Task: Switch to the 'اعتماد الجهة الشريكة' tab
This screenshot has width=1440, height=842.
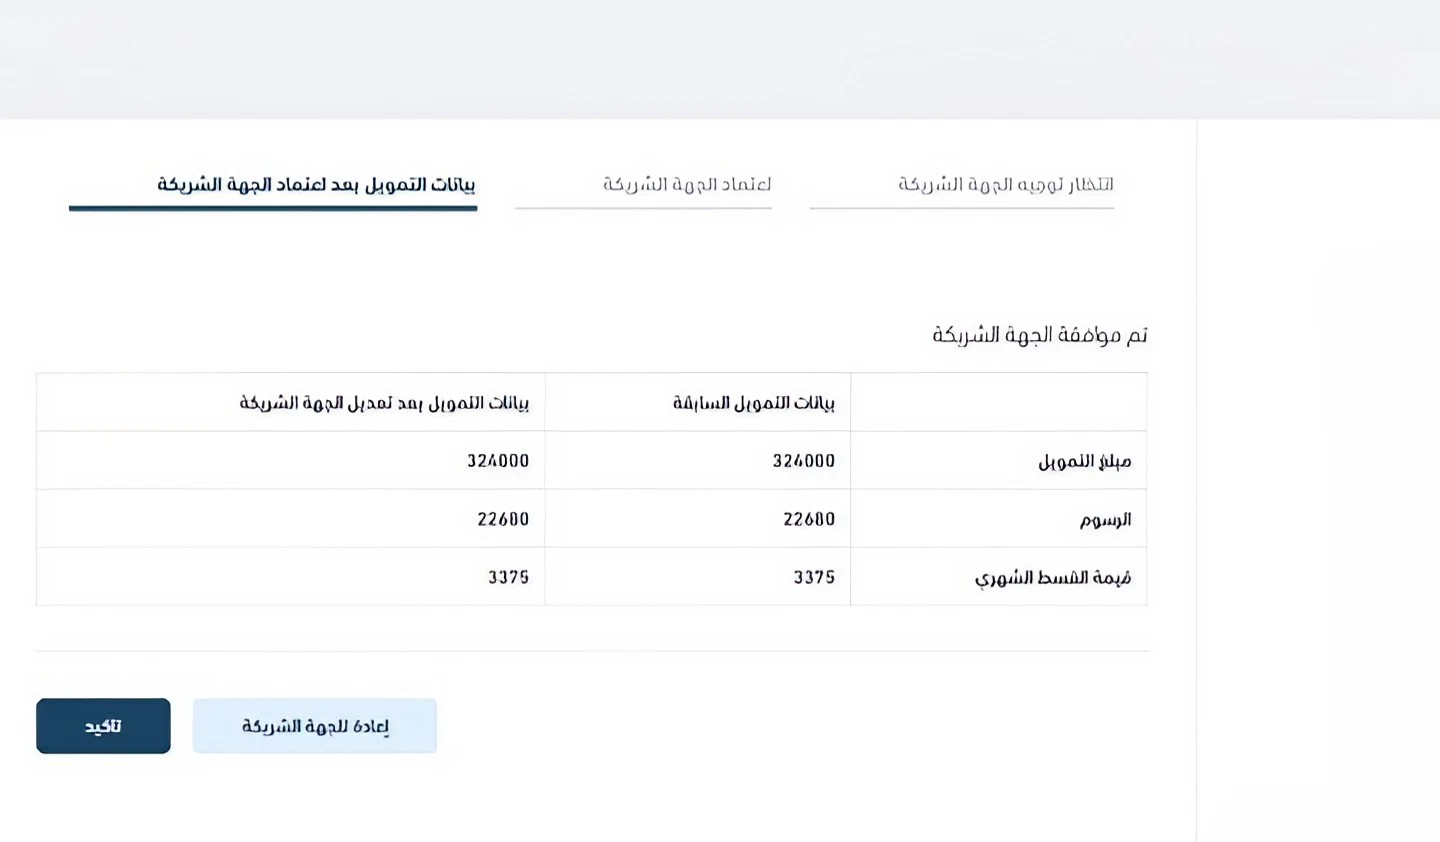Action: 687,185
